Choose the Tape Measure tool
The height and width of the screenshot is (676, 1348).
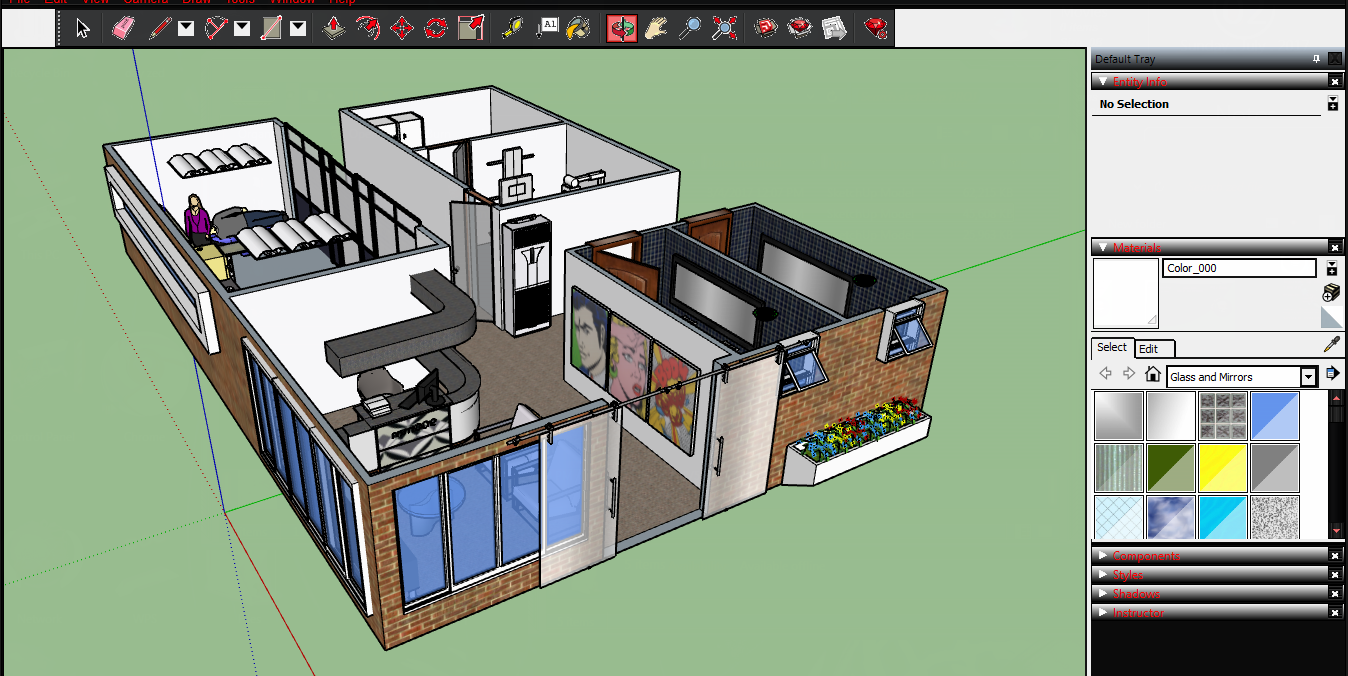coord(513,28)
